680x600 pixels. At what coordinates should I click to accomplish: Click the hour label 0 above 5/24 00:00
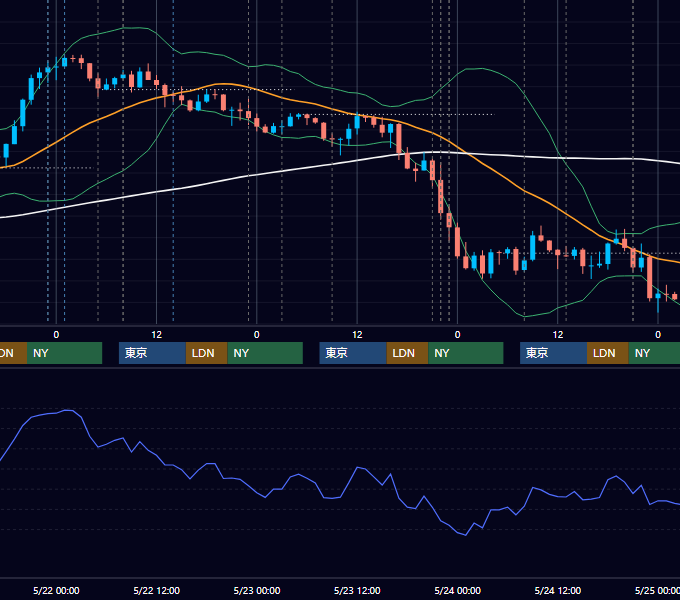458,335
